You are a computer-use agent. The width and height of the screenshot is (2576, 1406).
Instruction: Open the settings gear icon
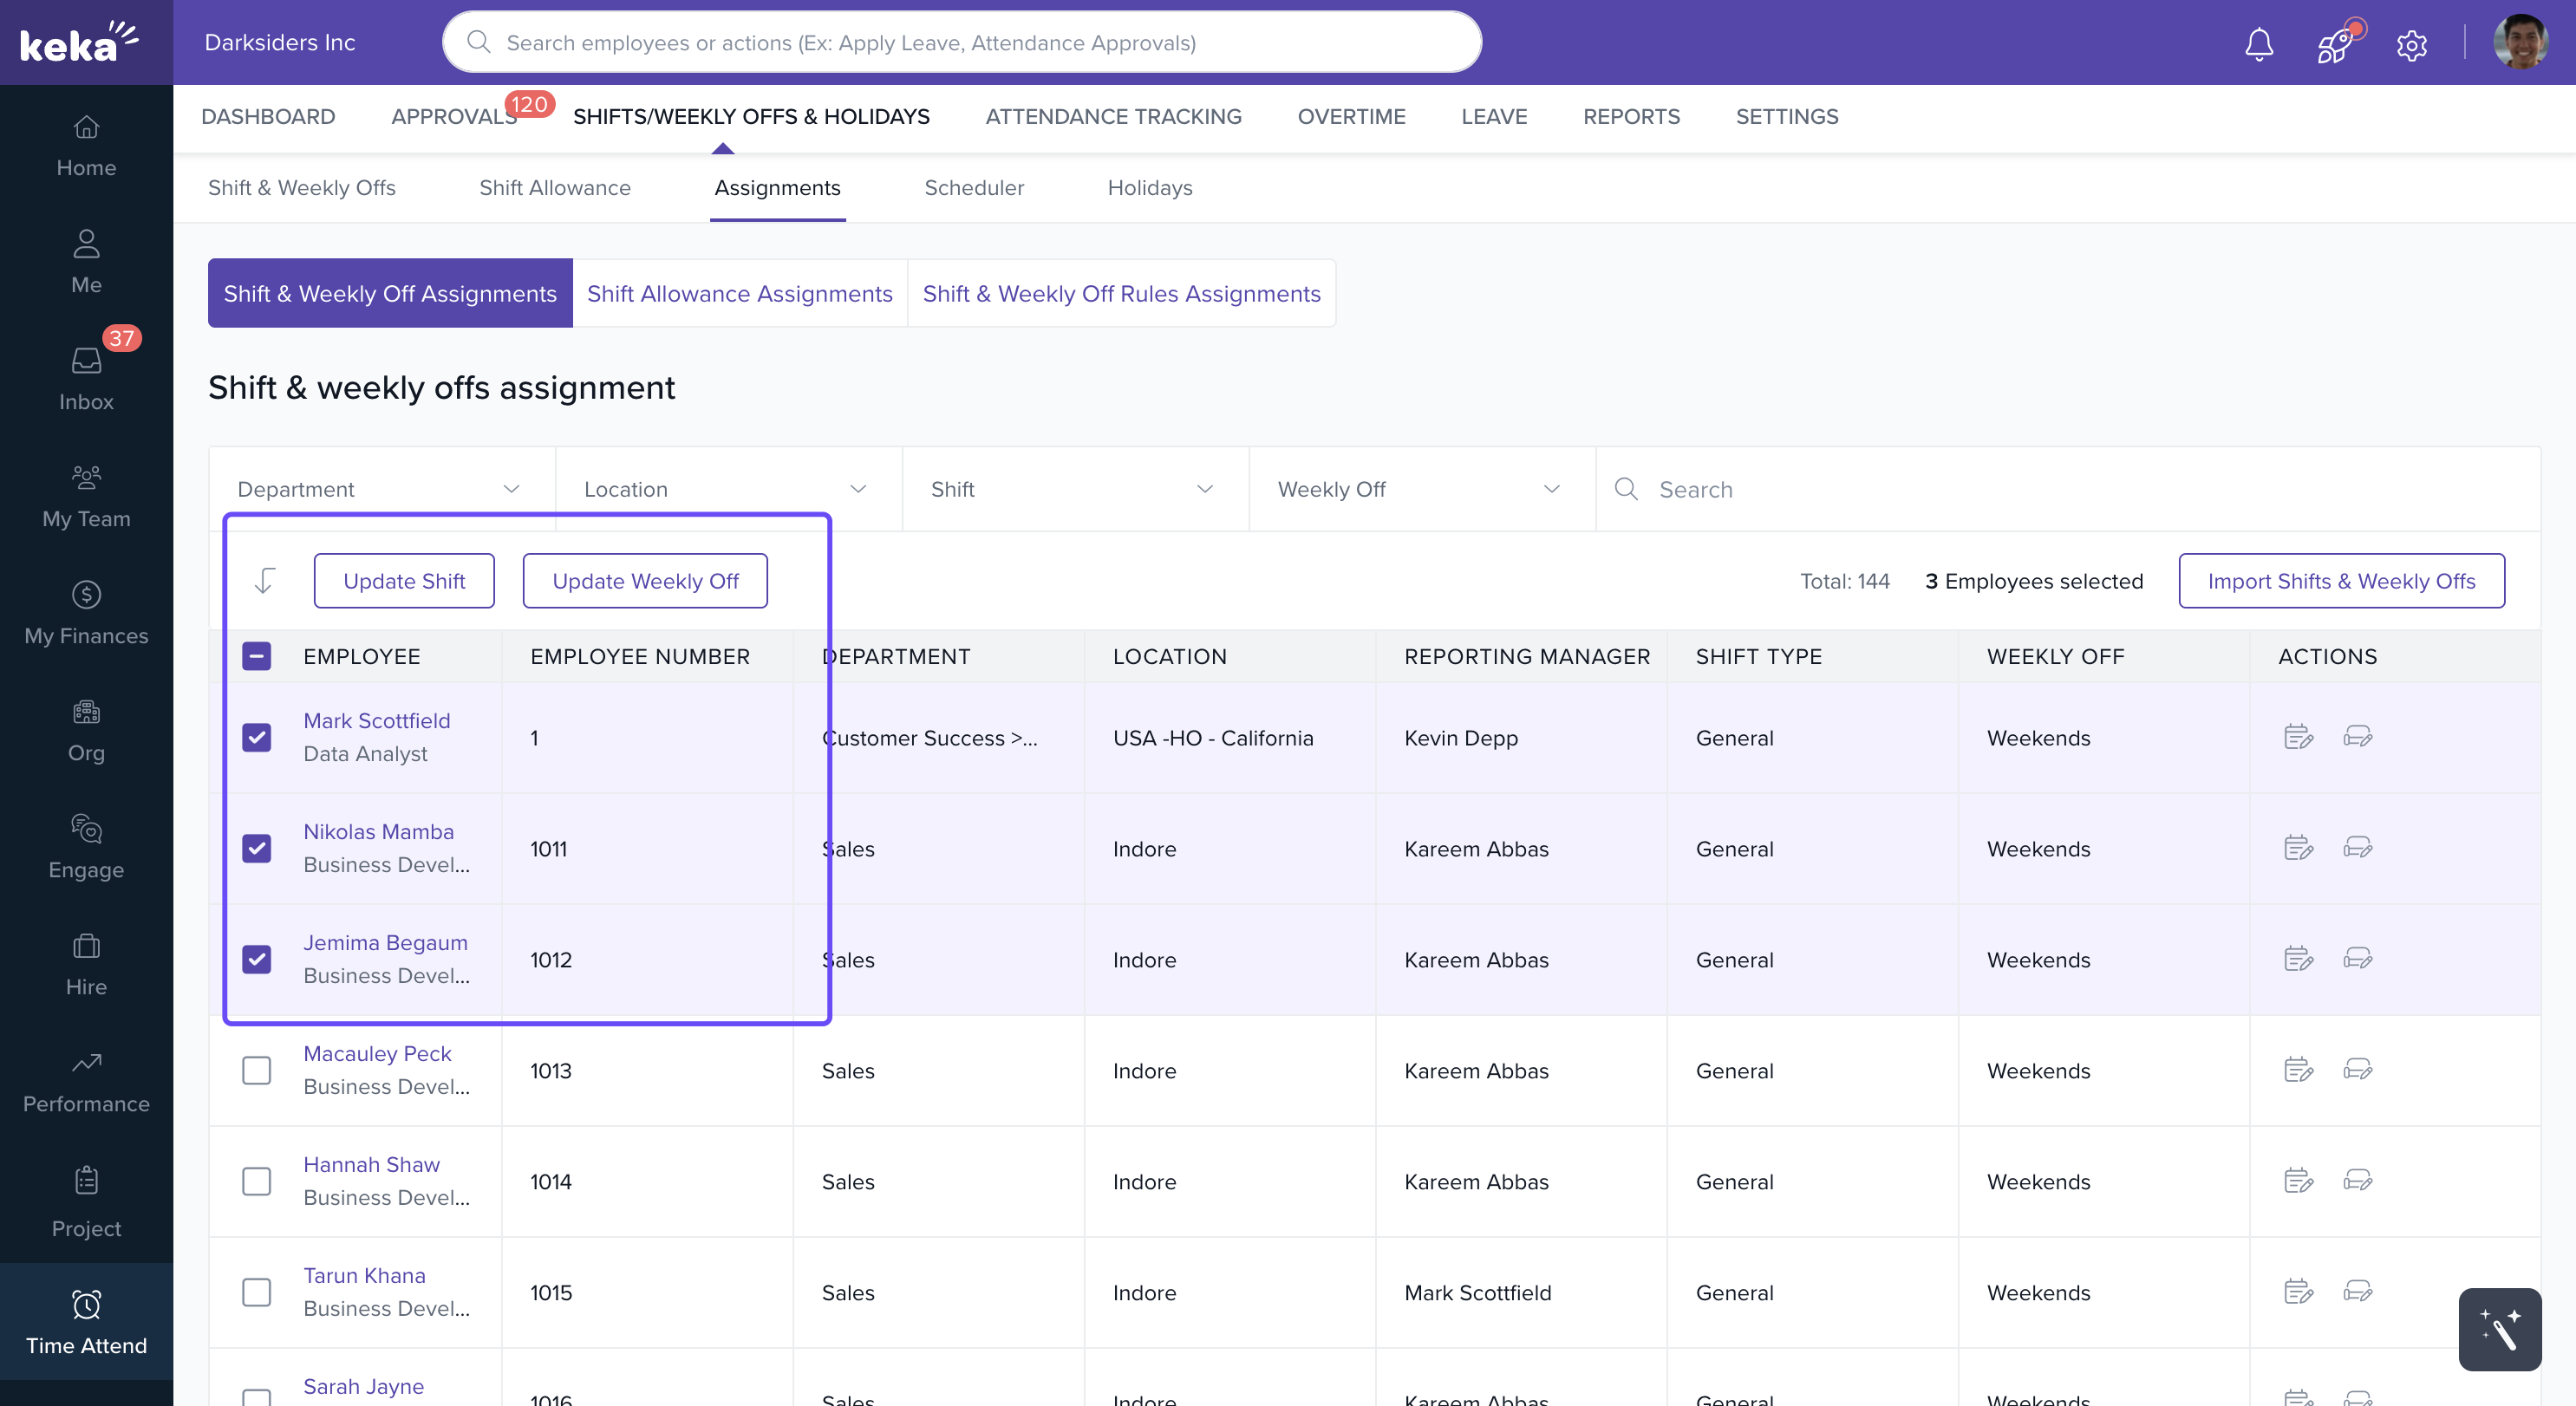(2411, 45)
